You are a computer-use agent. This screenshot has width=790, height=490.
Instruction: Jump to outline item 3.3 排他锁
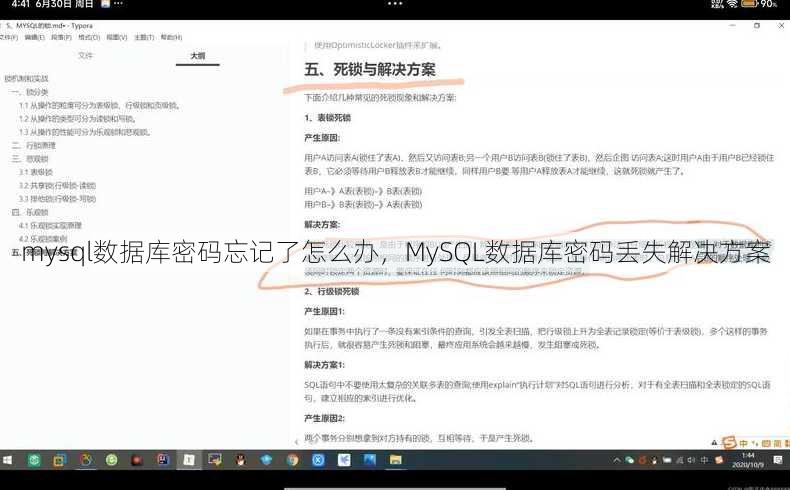click(x=57, y=199)
